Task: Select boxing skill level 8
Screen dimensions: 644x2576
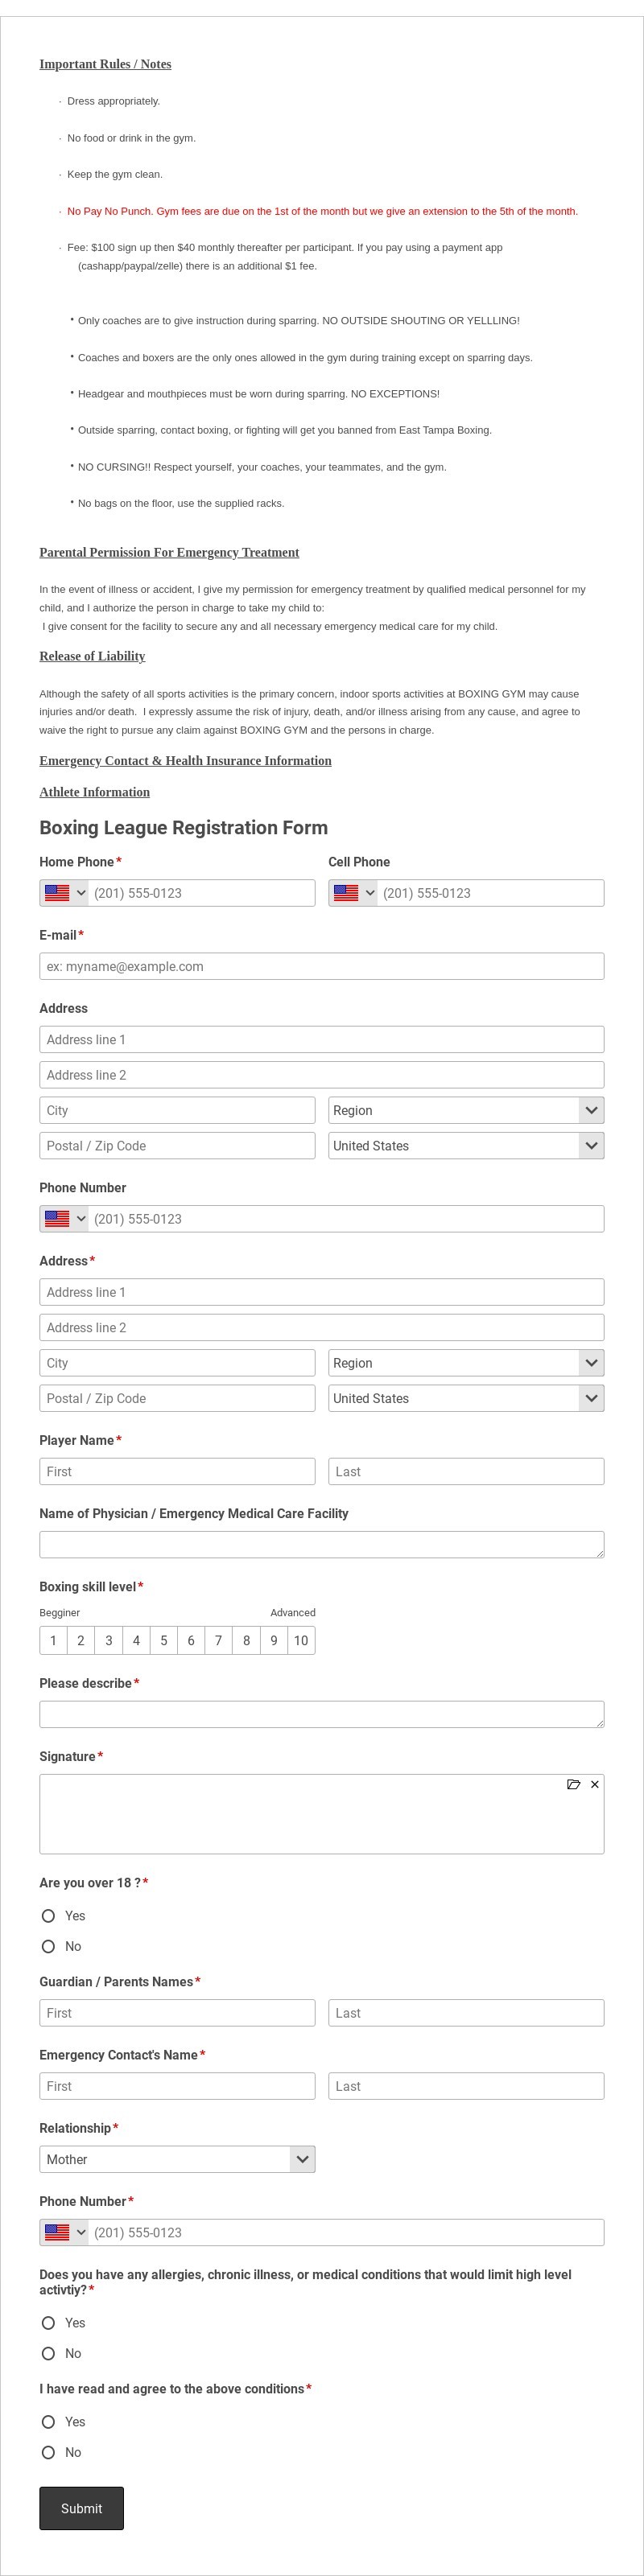Action: [246, 1640]
